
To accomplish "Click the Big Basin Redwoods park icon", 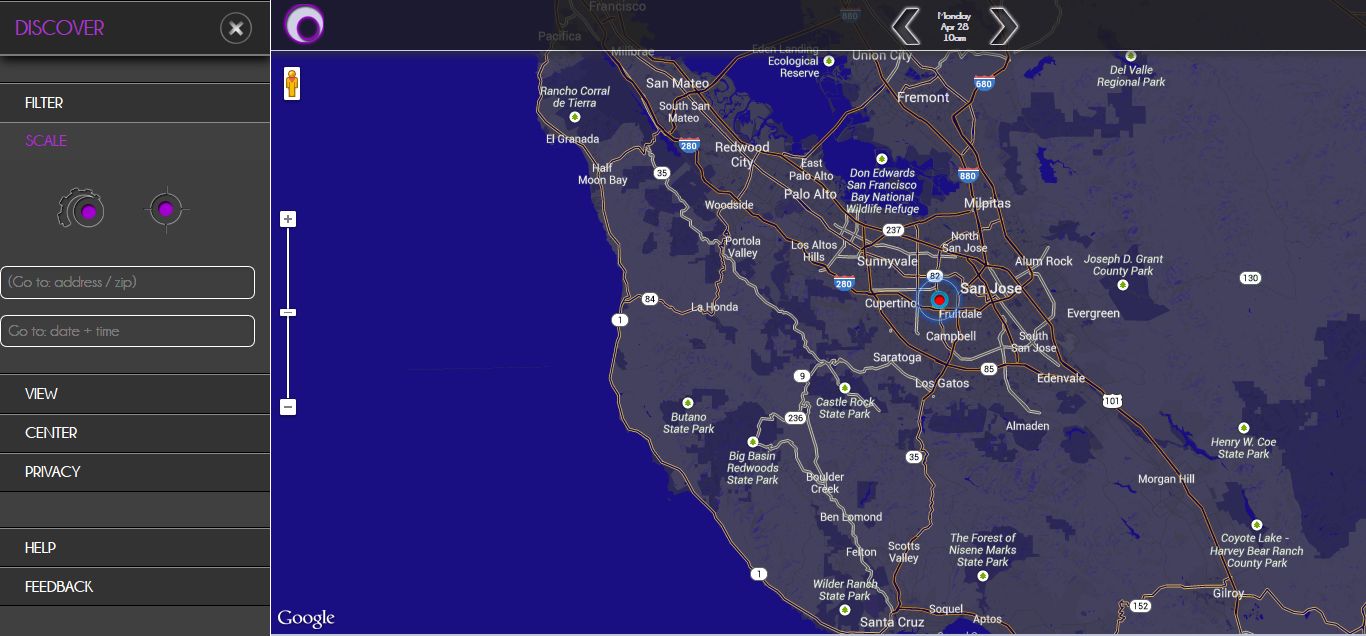I will click(752, 441).
